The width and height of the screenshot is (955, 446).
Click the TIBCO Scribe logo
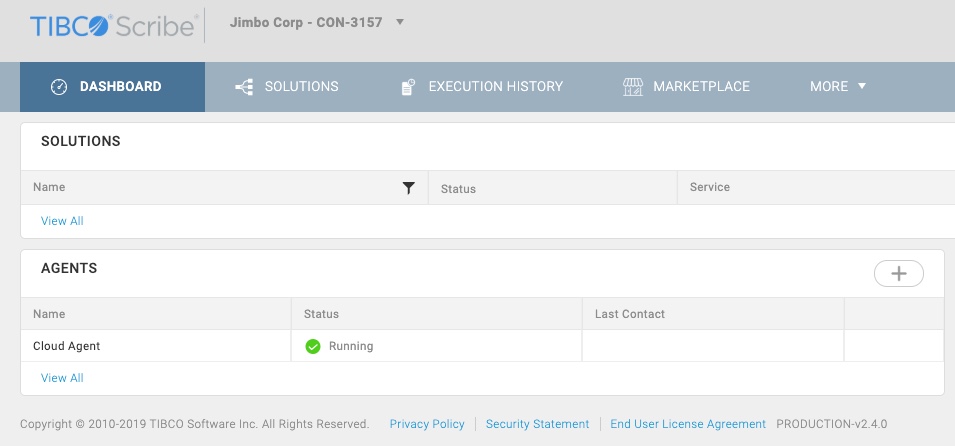[114, 26]
